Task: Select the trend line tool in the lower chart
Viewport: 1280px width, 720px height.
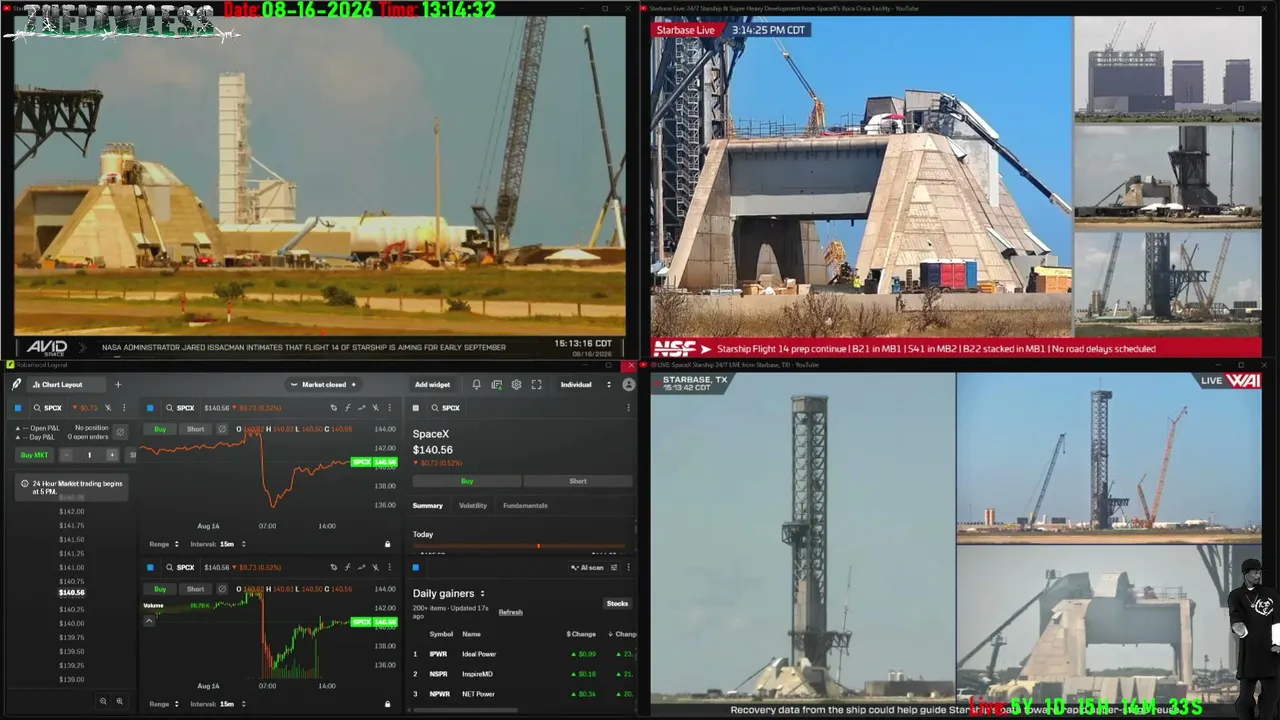Action: [x=361, y=567]
